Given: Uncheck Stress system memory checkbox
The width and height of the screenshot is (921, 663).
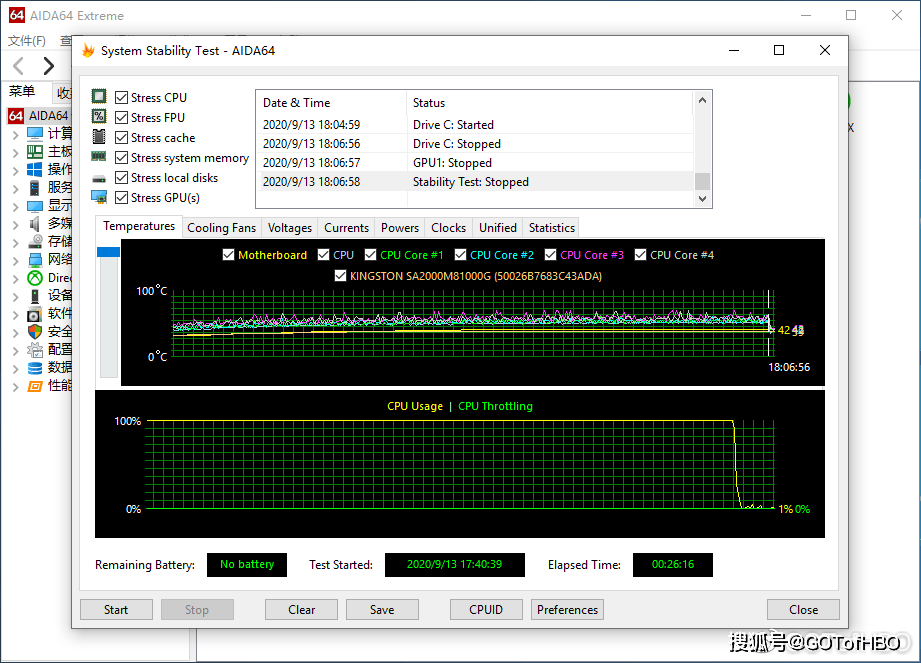Looking at the screenshot, I should 122,157.
